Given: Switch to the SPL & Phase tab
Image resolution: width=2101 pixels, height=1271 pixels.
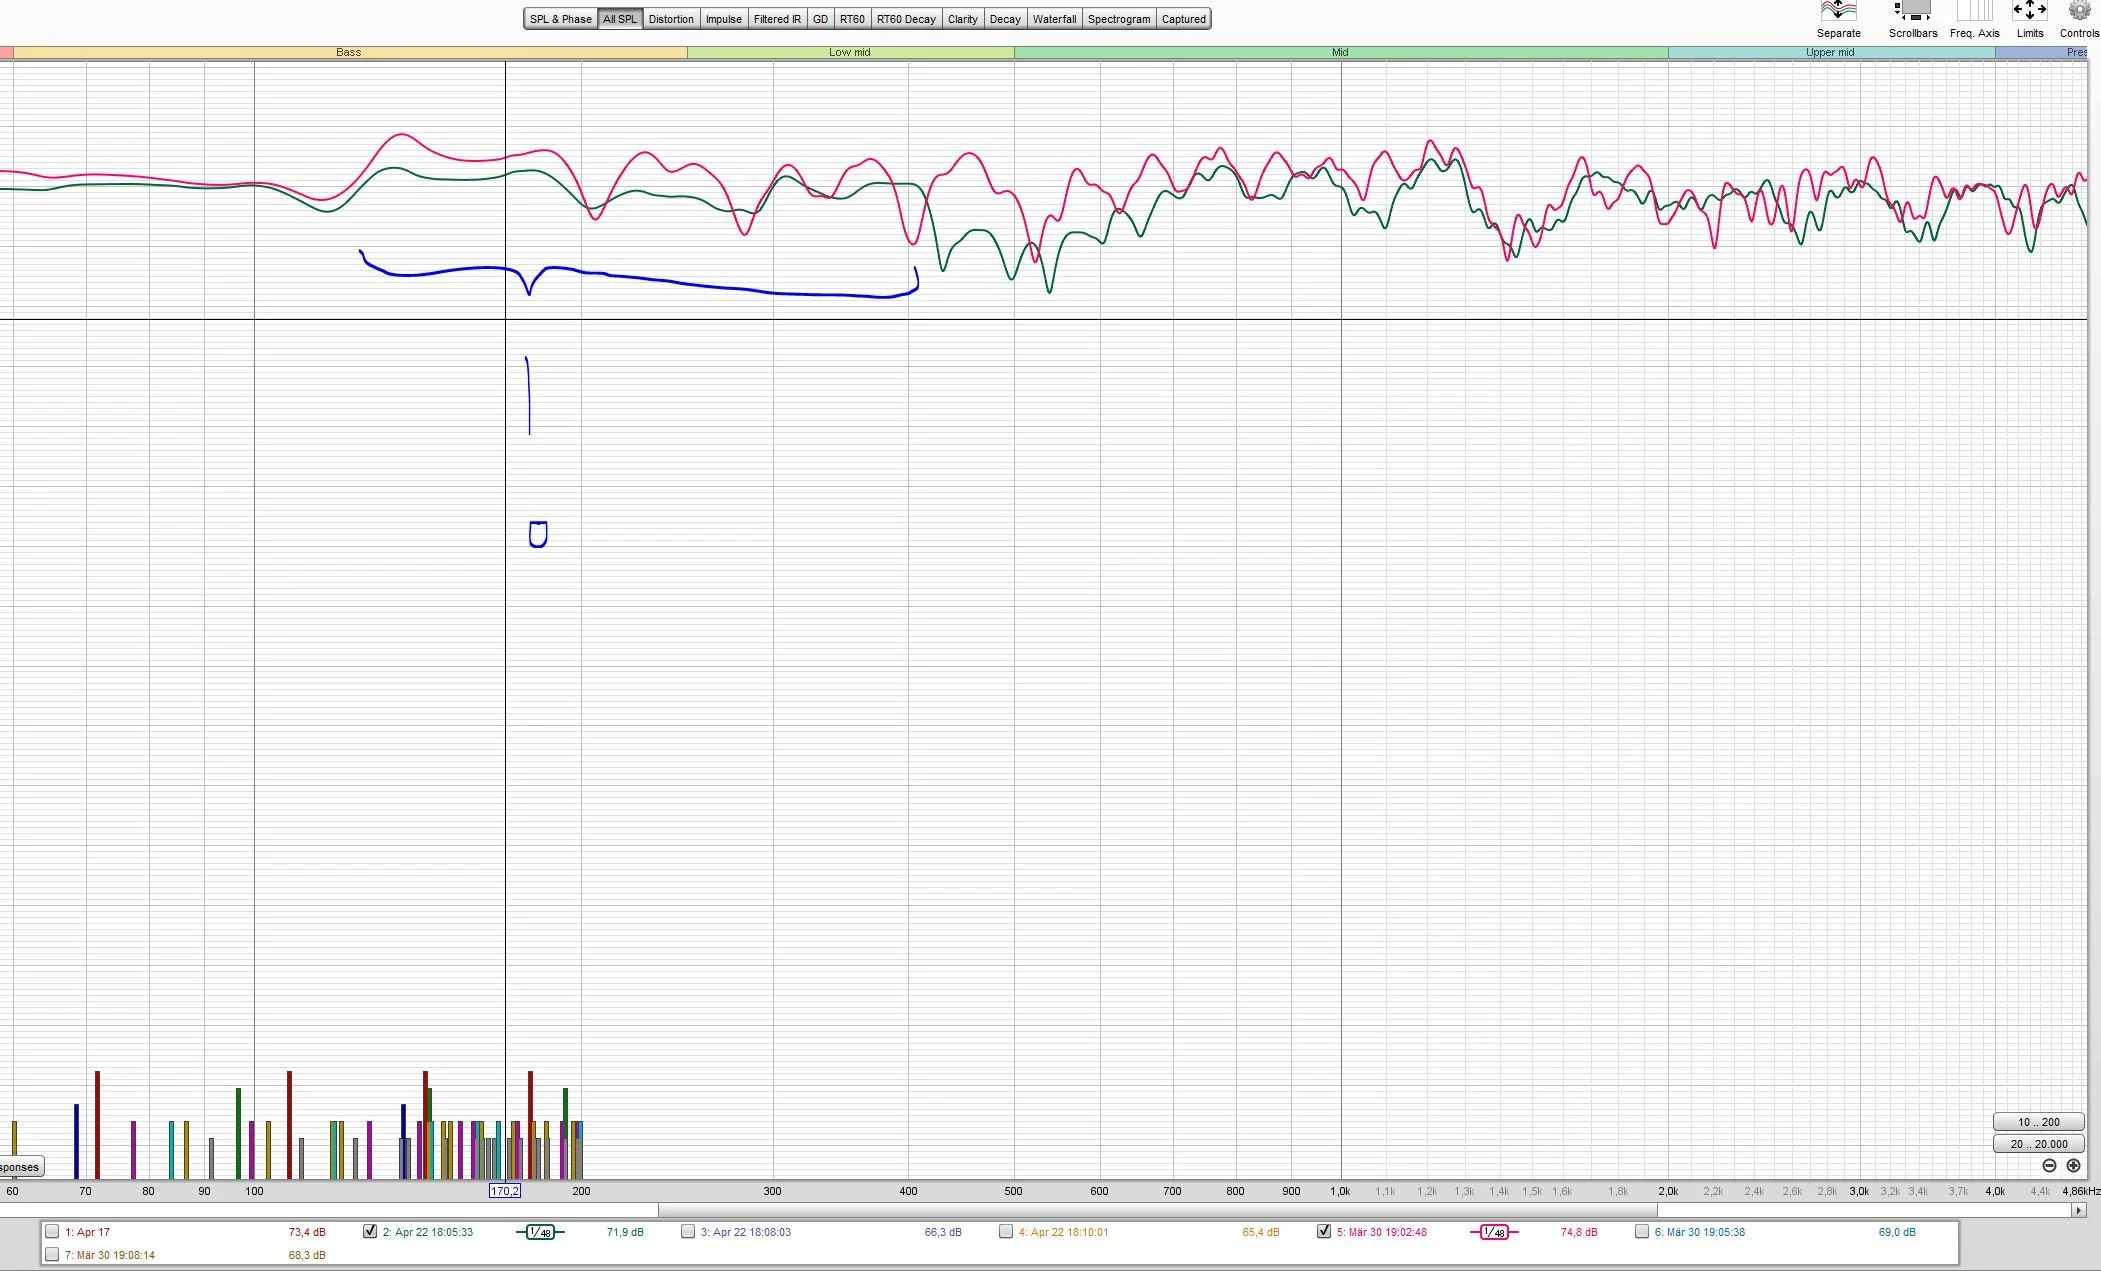Looking at the screenshot, I should (560, 19).
